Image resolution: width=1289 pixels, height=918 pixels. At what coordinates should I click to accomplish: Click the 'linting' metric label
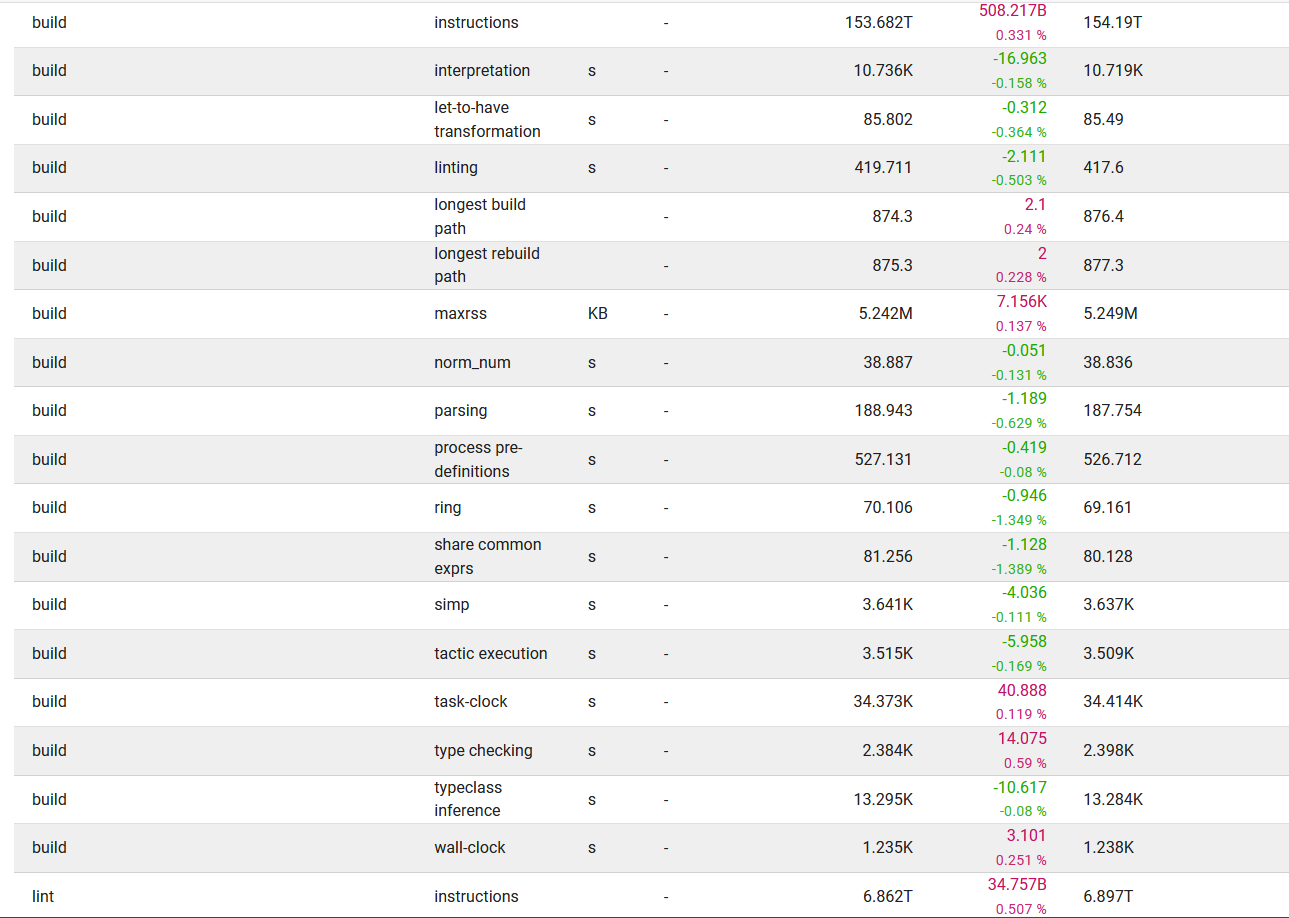tap(456, 168)
